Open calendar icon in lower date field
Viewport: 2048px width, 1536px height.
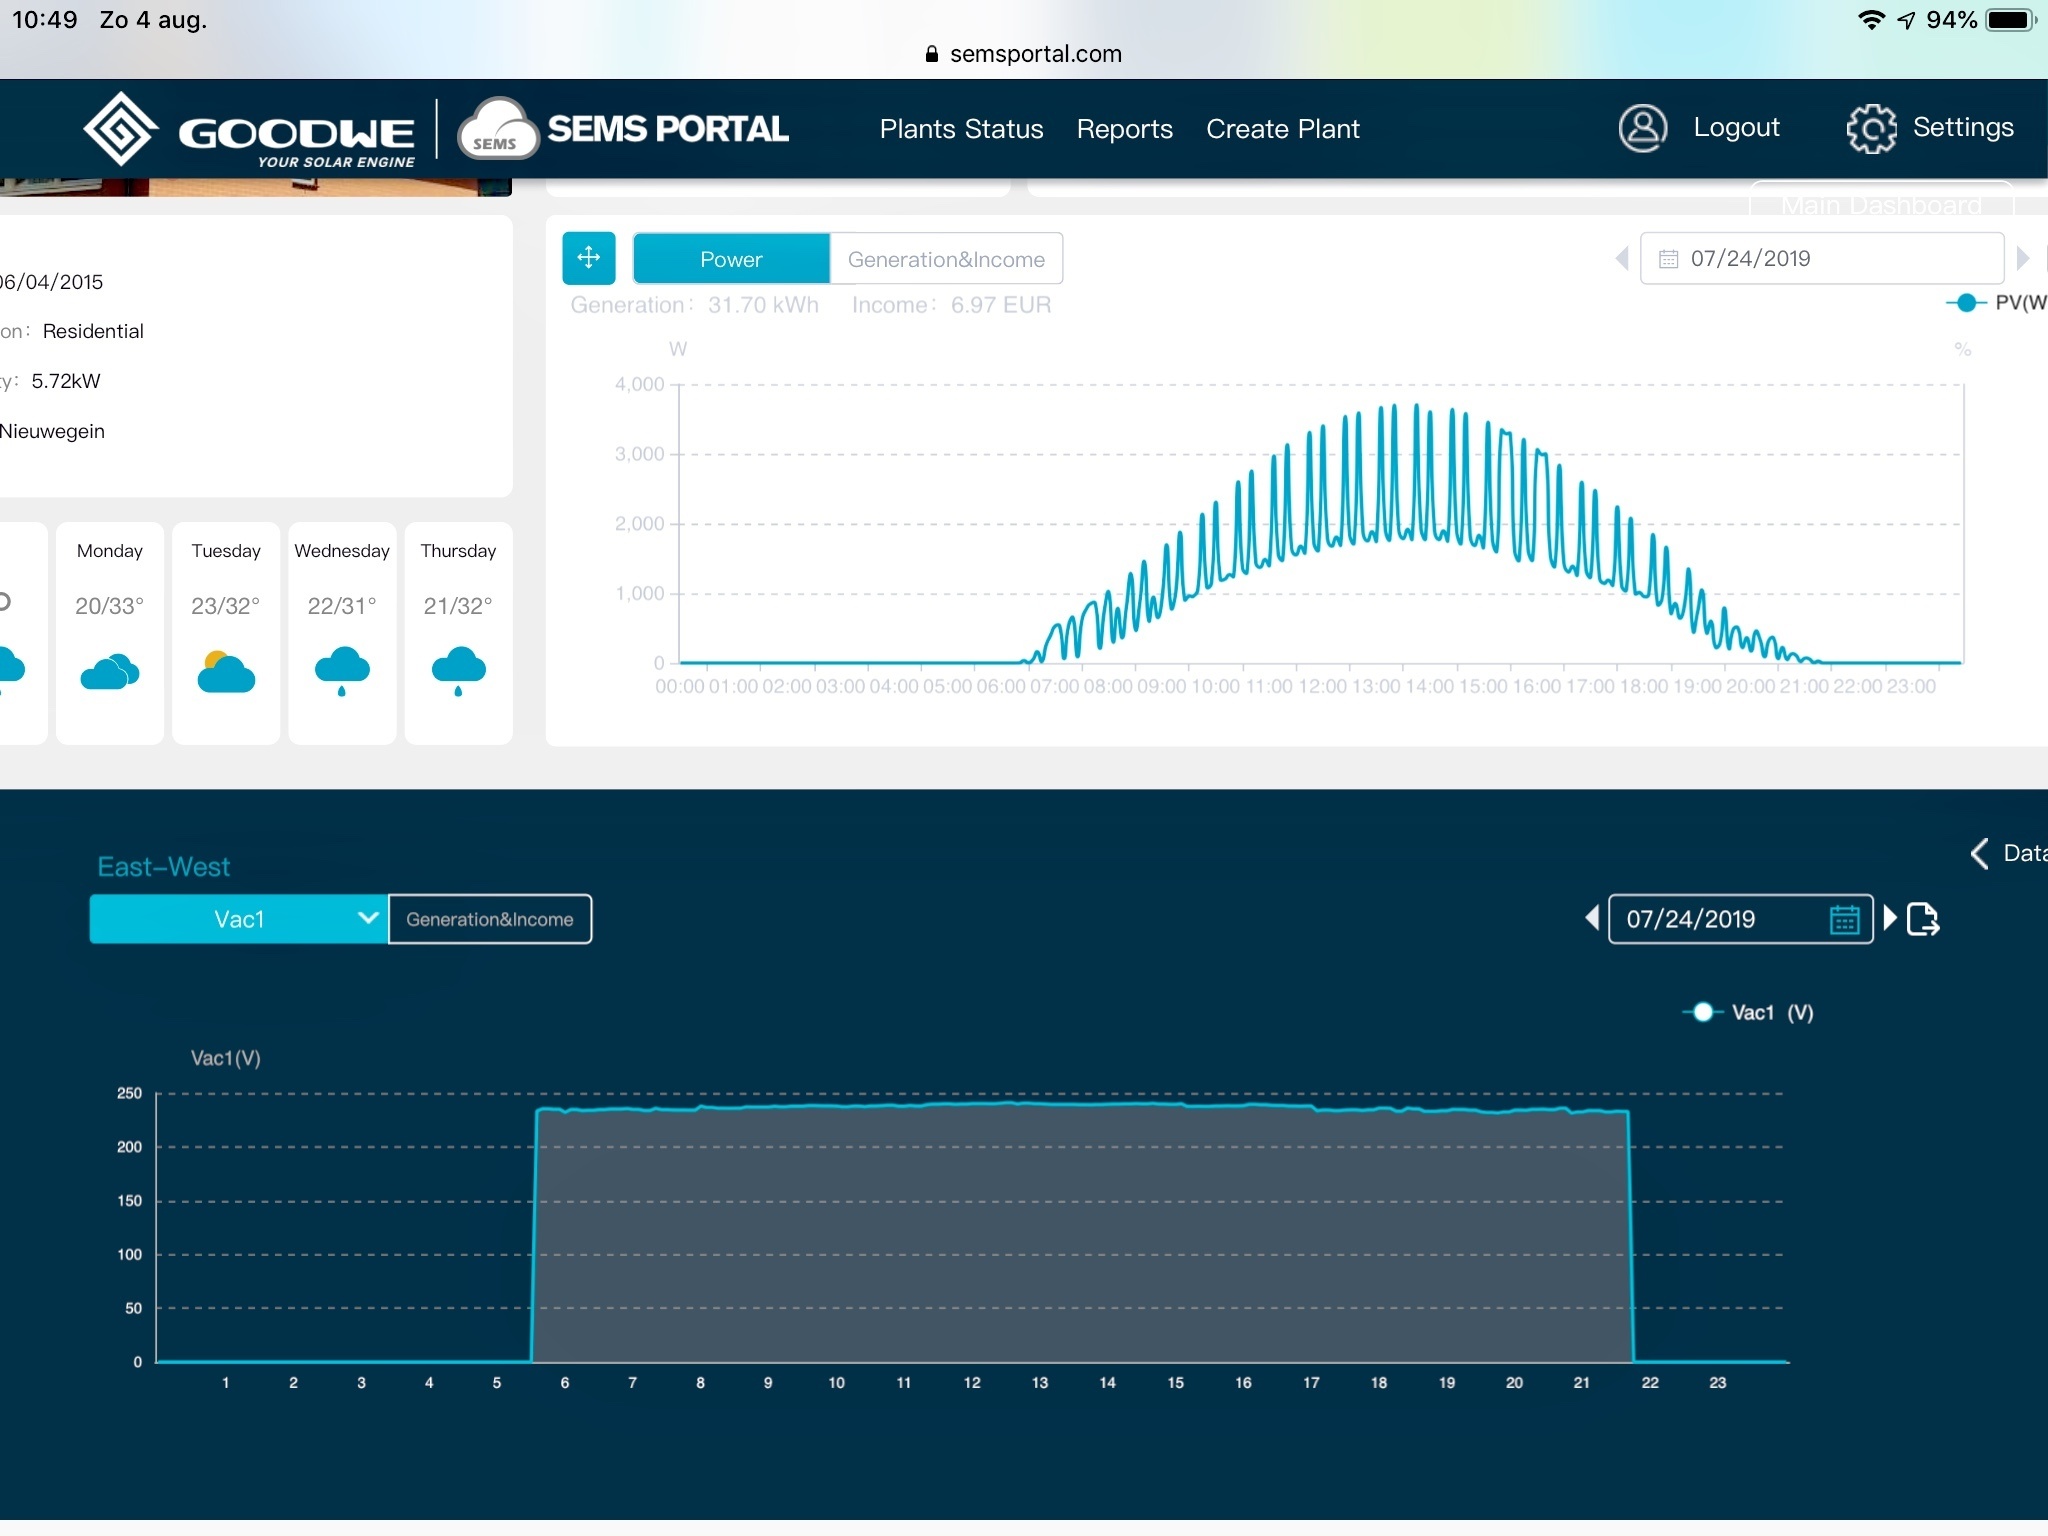point(1844,918)
